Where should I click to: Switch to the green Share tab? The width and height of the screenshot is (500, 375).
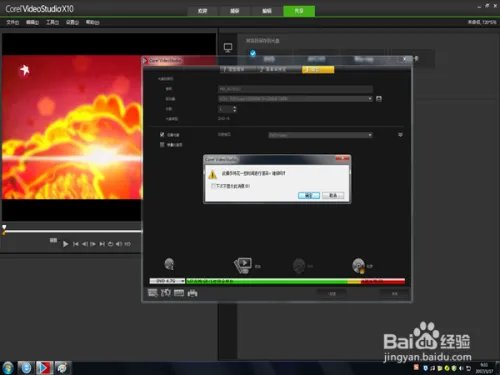[299, 11]
